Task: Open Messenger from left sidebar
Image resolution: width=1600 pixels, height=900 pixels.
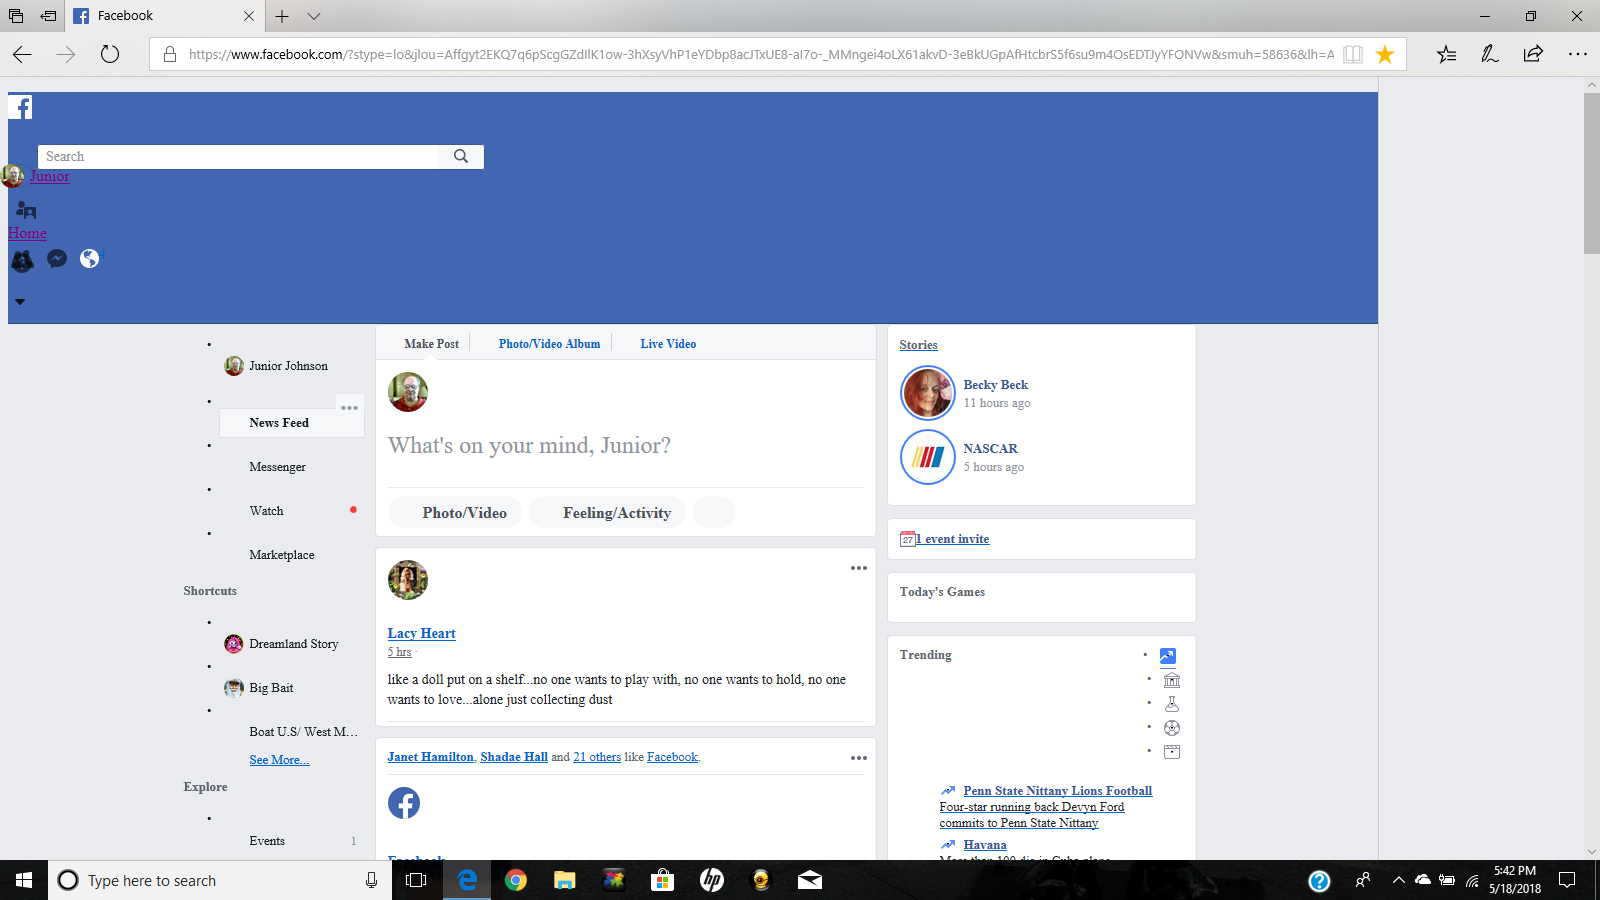Action: click(277, 467)
